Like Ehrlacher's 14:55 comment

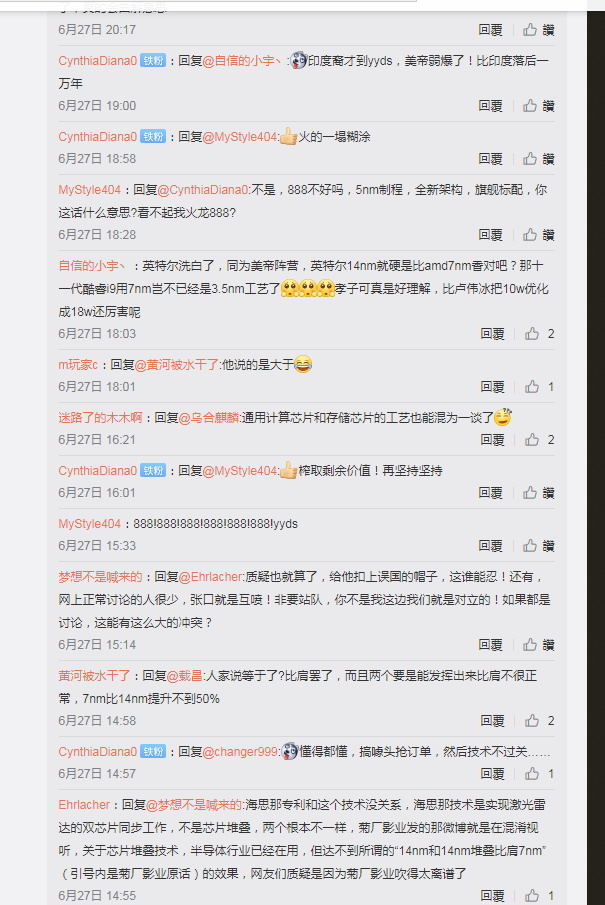(540, 896)
